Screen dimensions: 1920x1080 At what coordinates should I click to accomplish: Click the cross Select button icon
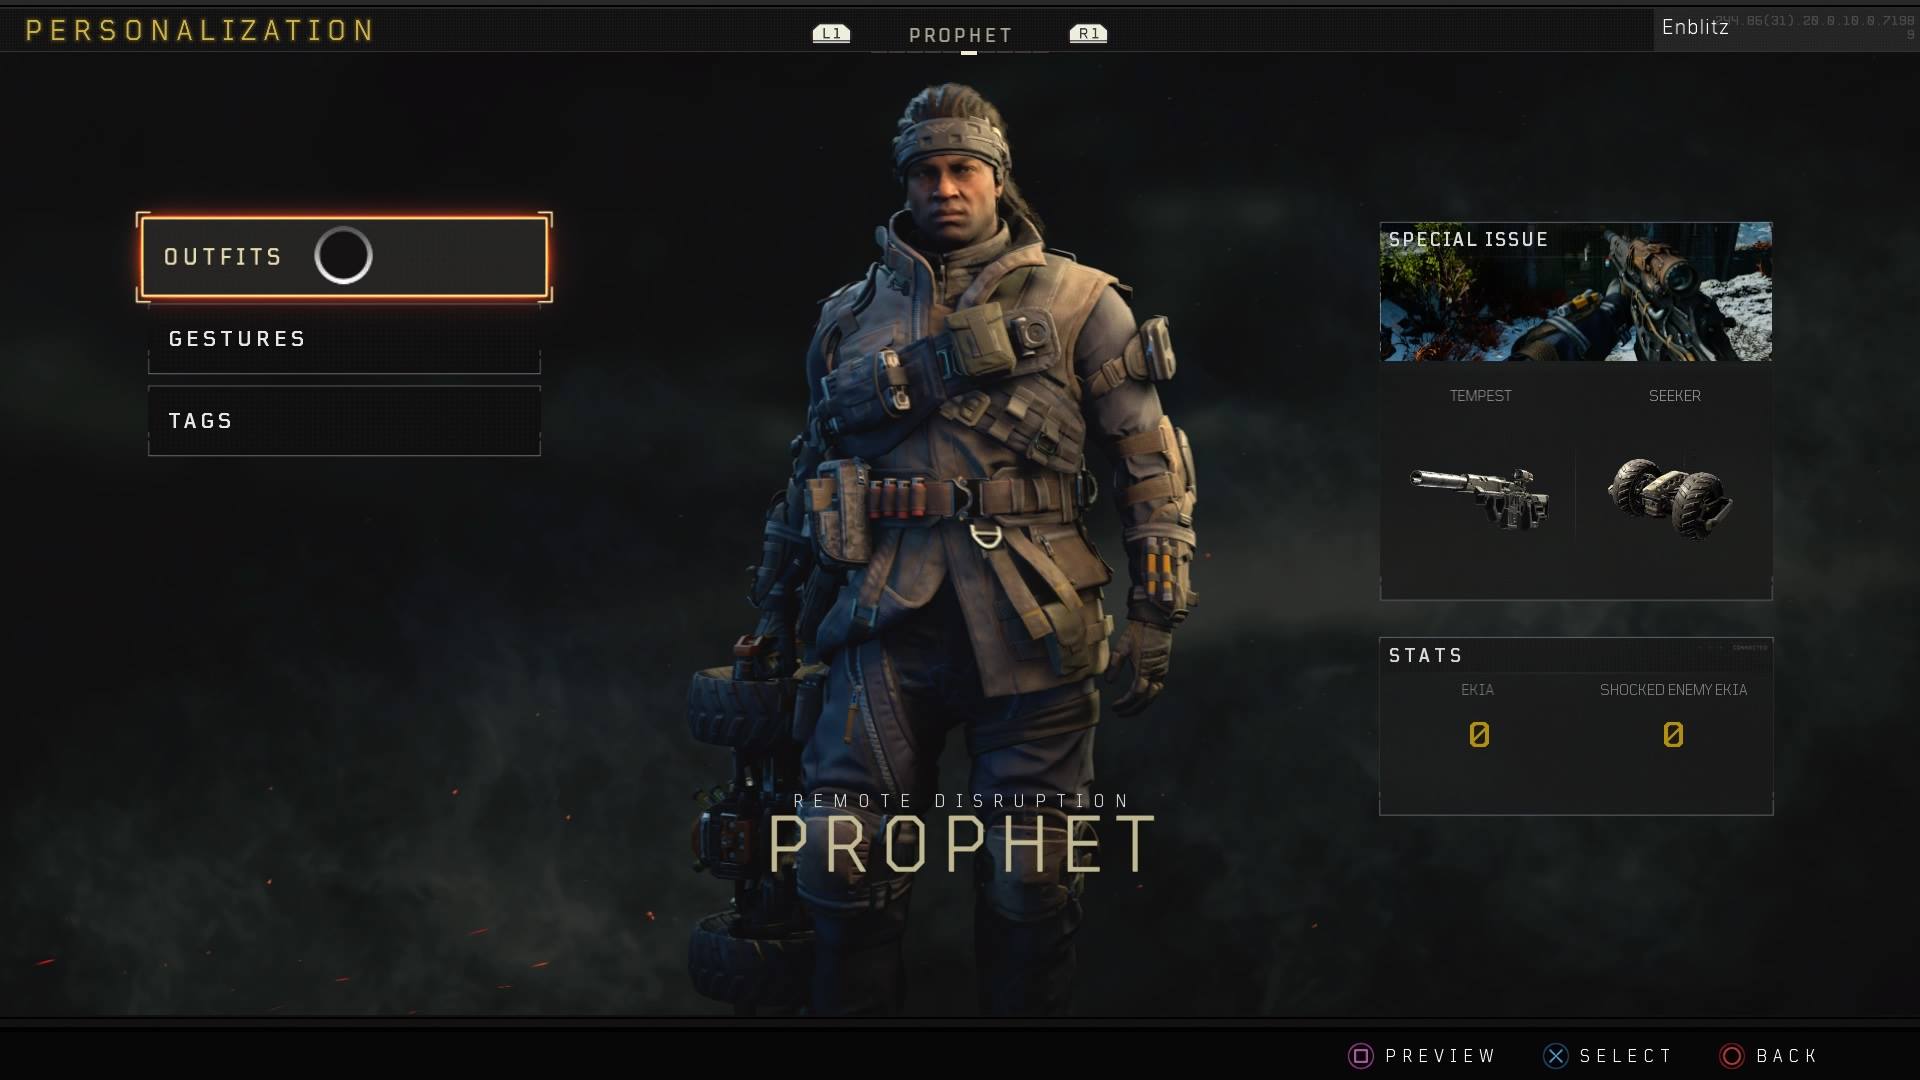pos(1555,1056)
